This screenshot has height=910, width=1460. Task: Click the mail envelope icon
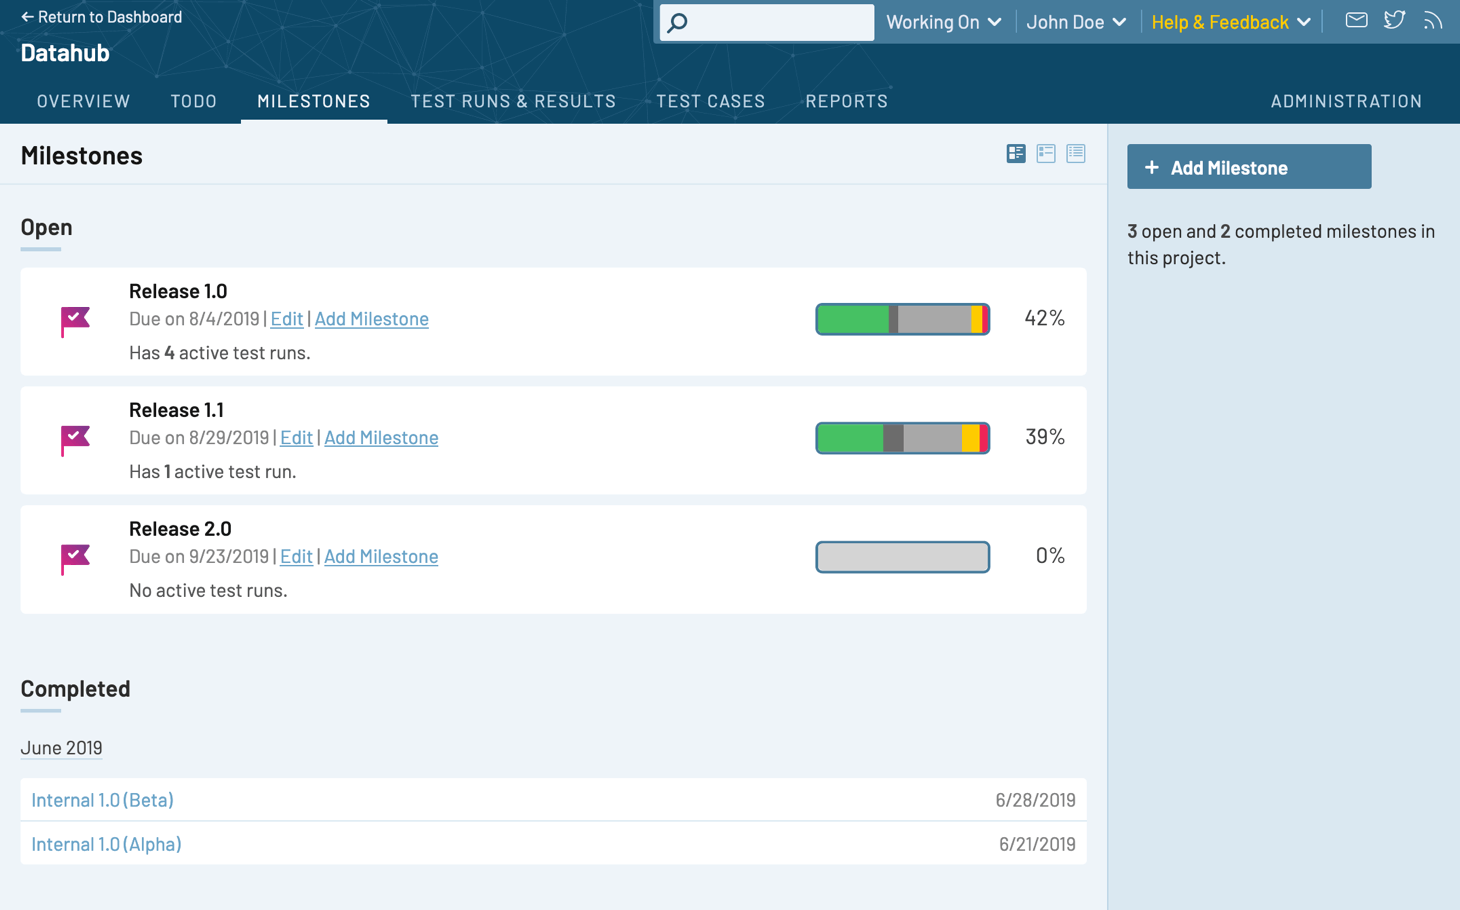pyautogui.click(x=1356, y=20)
